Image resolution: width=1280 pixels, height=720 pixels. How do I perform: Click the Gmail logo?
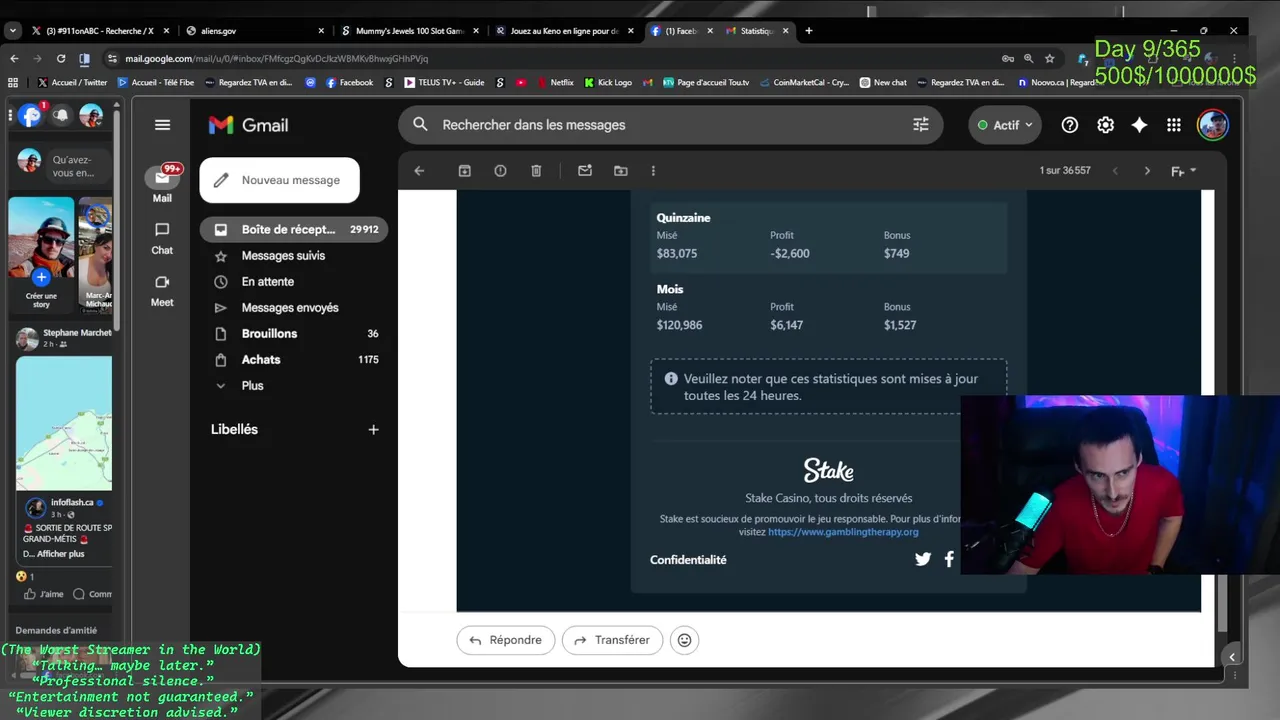[x=248, y=125]
